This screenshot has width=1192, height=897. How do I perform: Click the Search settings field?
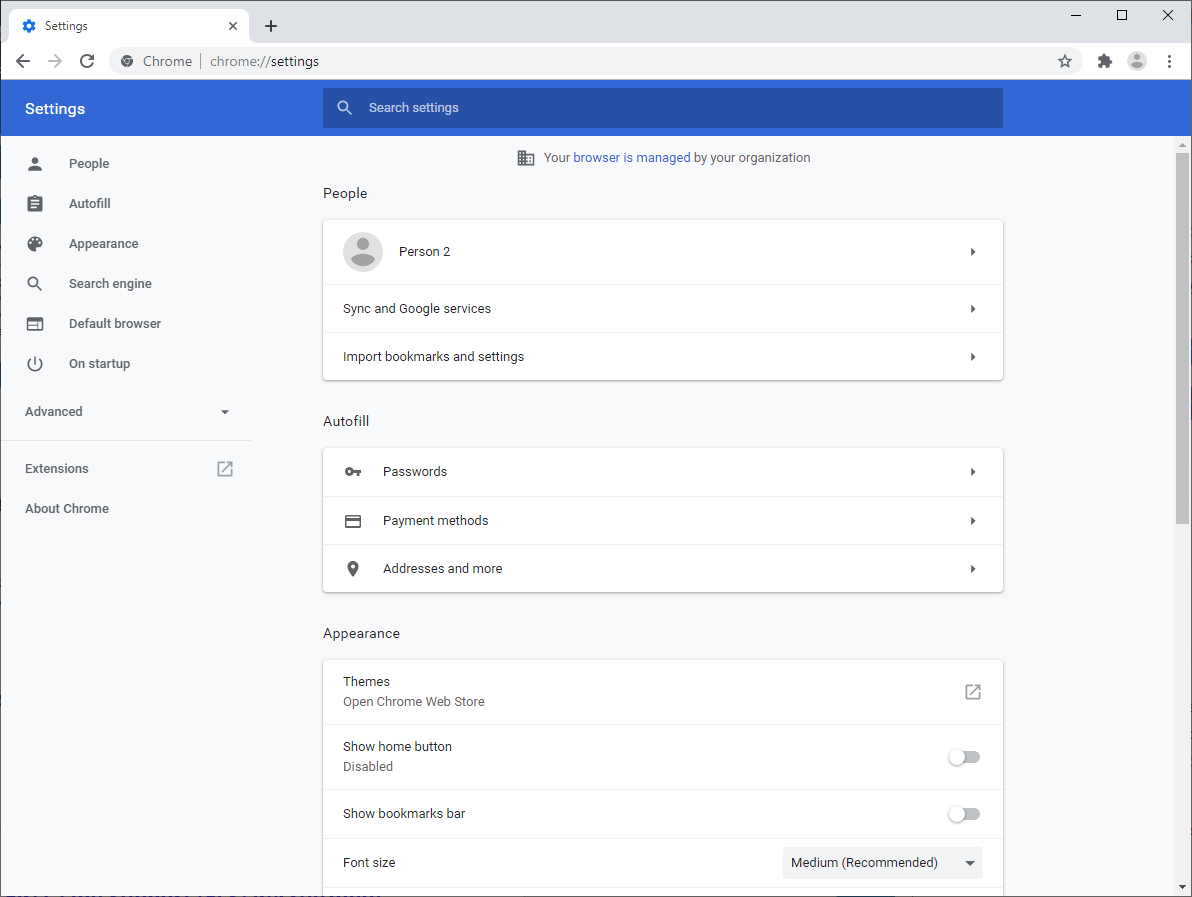[662, 107]
